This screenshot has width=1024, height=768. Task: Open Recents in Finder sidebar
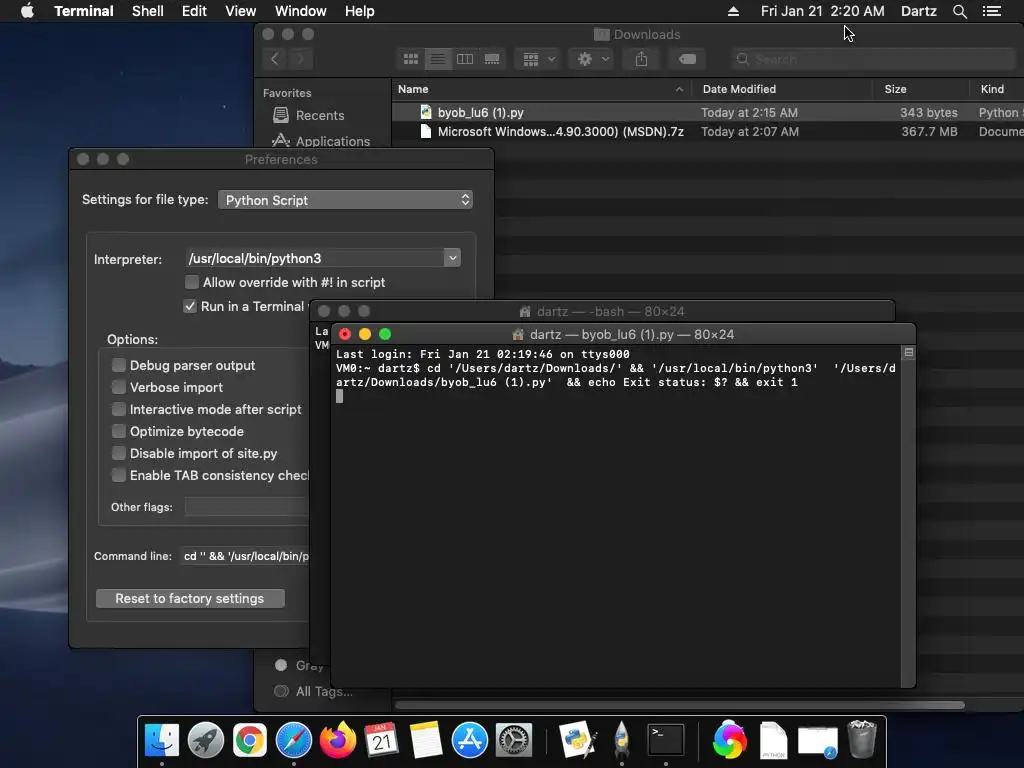[x=319, y=116]
